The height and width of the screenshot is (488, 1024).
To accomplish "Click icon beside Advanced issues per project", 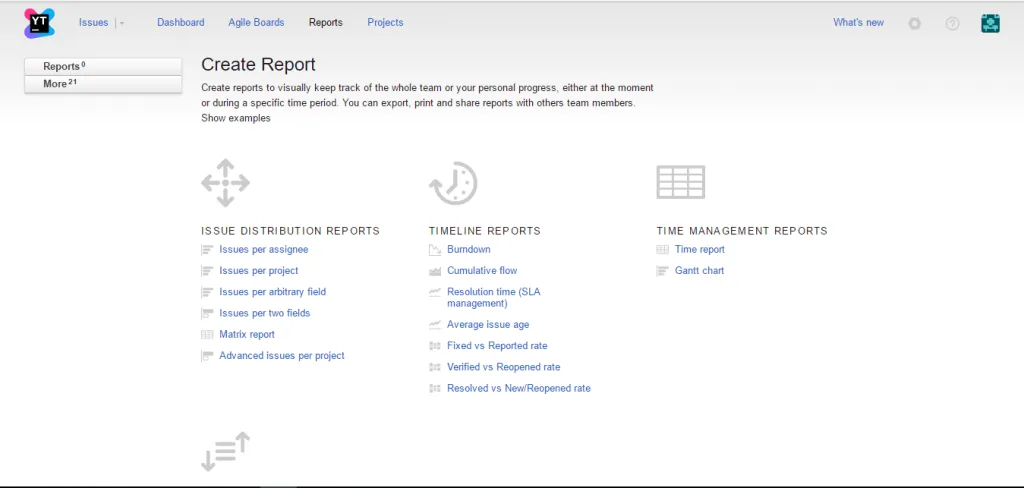I will 207,355.
